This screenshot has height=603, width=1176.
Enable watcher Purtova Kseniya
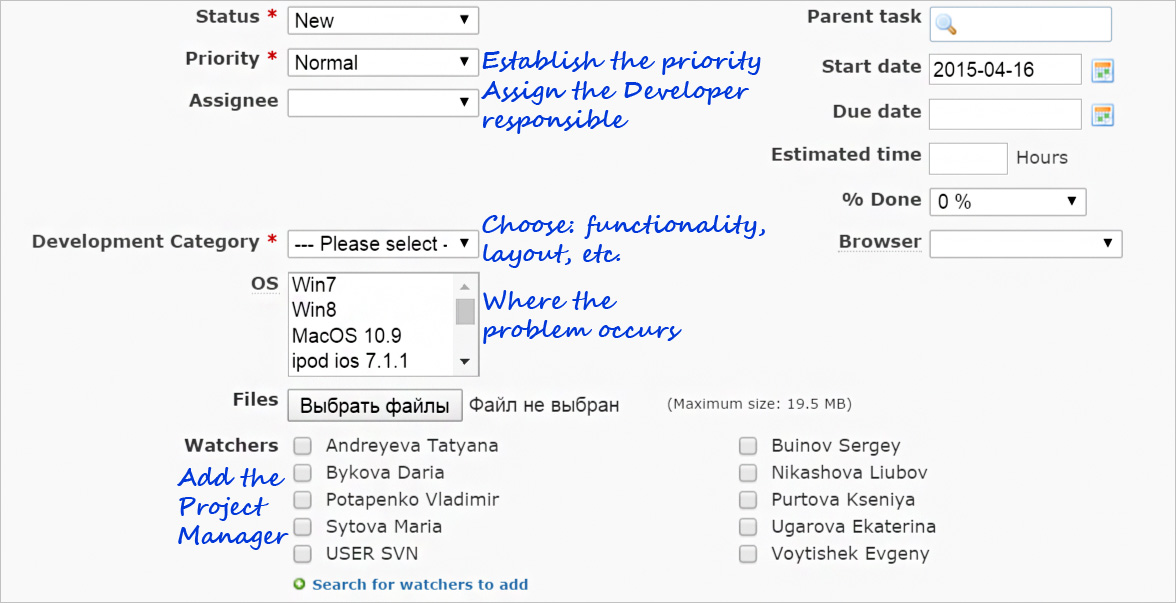747,500
